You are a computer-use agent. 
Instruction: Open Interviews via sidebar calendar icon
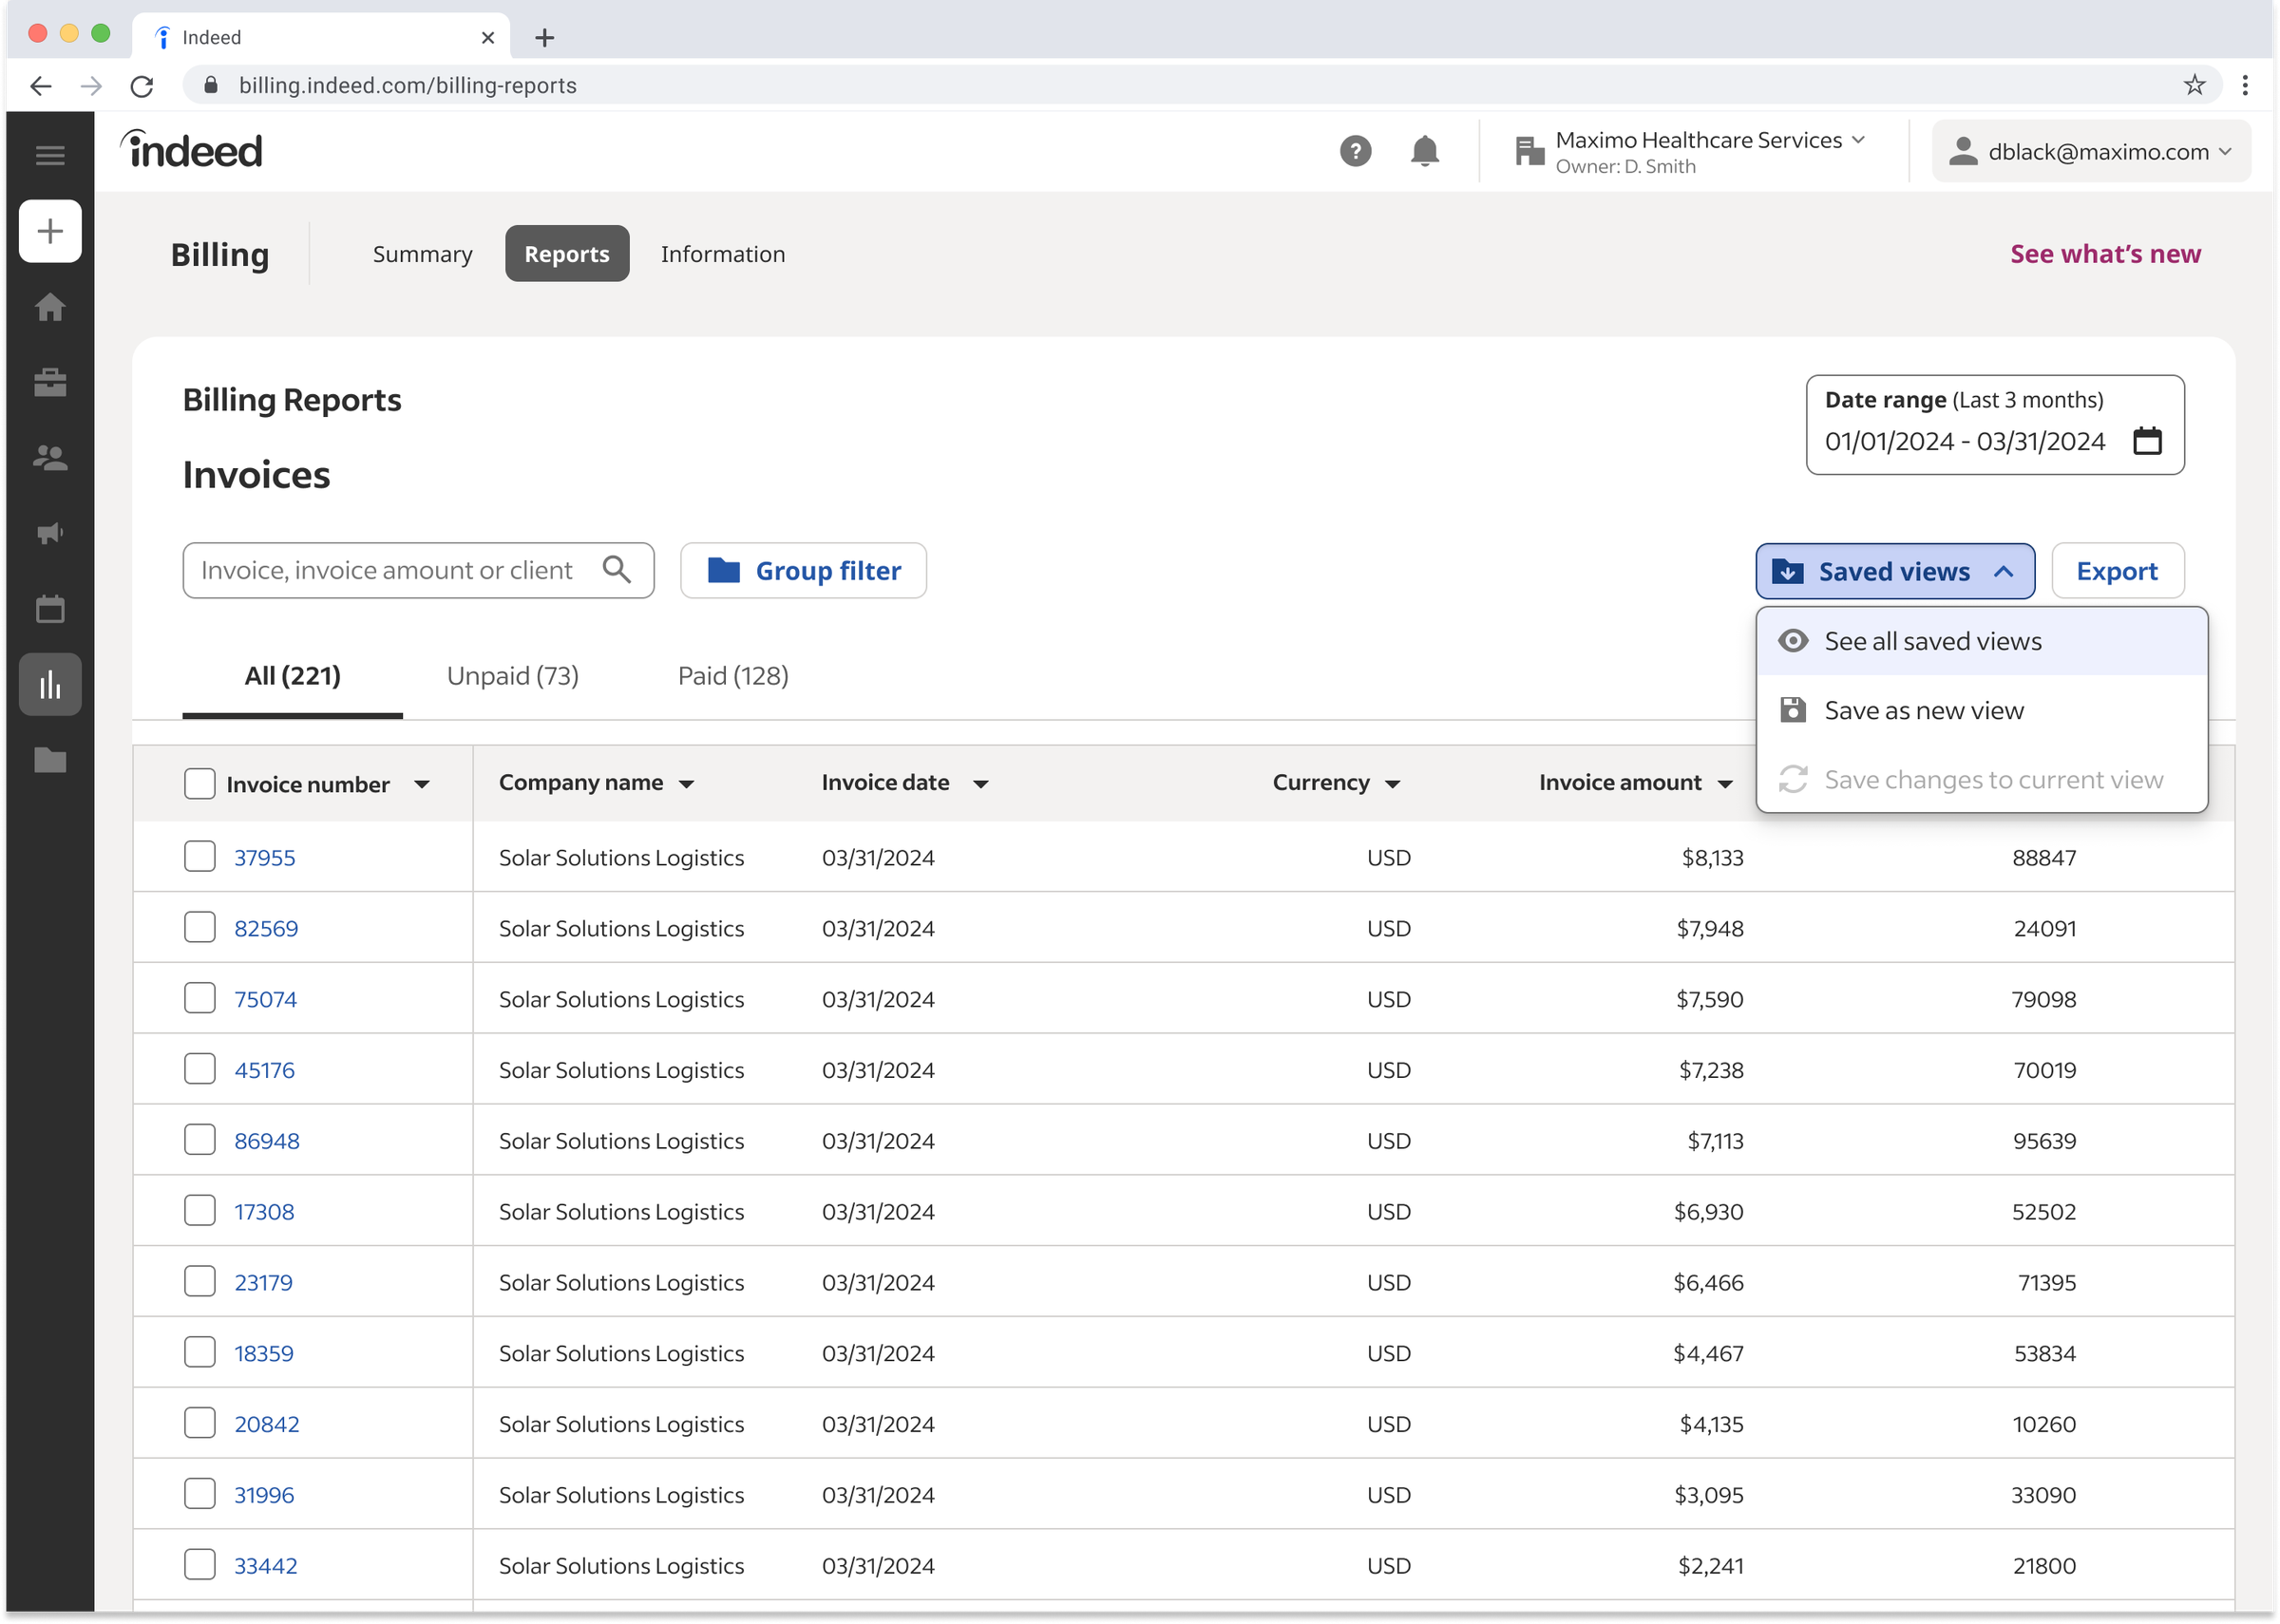point(50,609)
